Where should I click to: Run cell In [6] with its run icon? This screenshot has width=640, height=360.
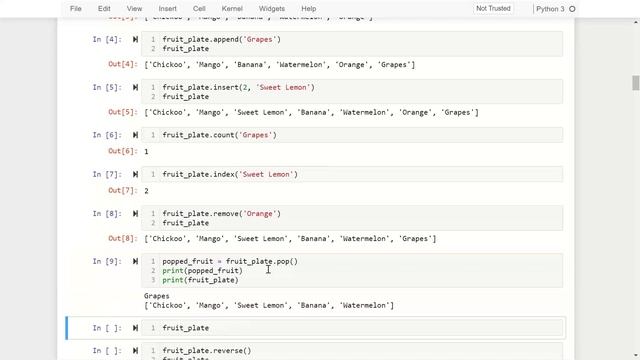pyautogui.click(x=135, y=135)
